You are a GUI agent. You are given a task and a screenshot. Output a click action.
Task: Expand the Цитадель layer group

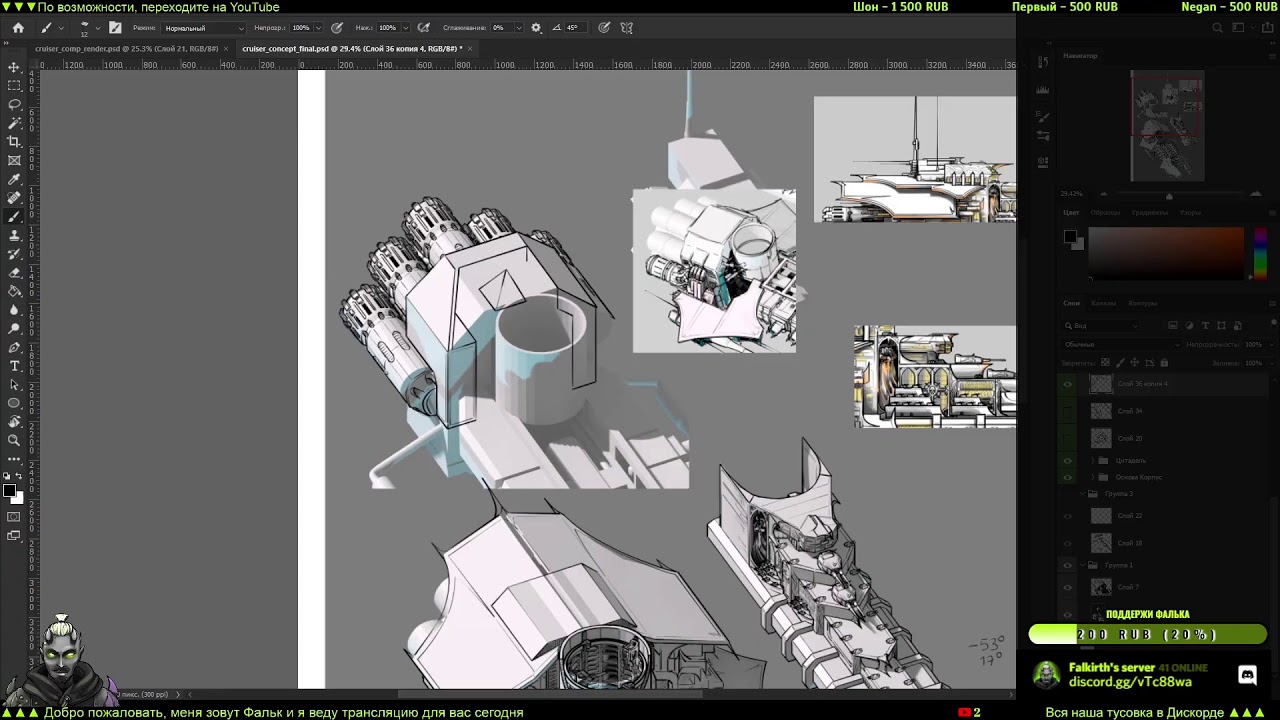(x=1092, y=461)
